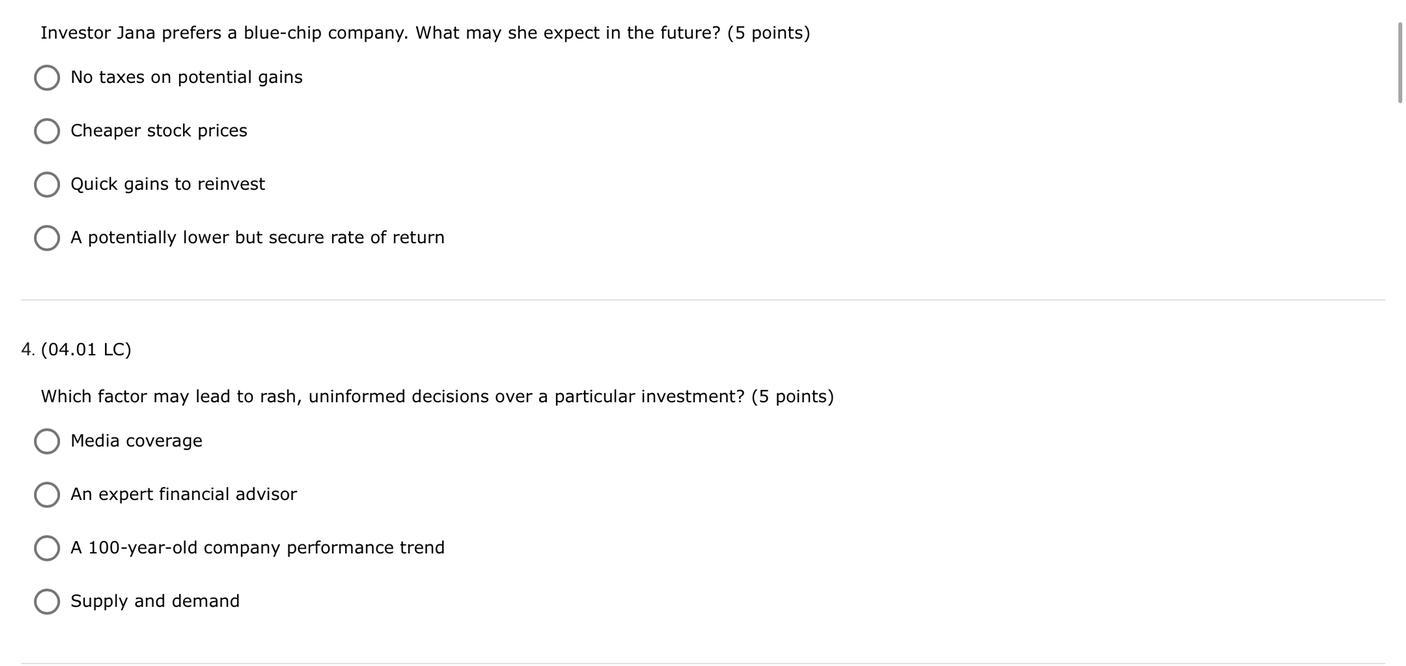Screen dimensions: 1406x666
Task: Click the "Quick gains to reinvest" label text
Action: 168,184
